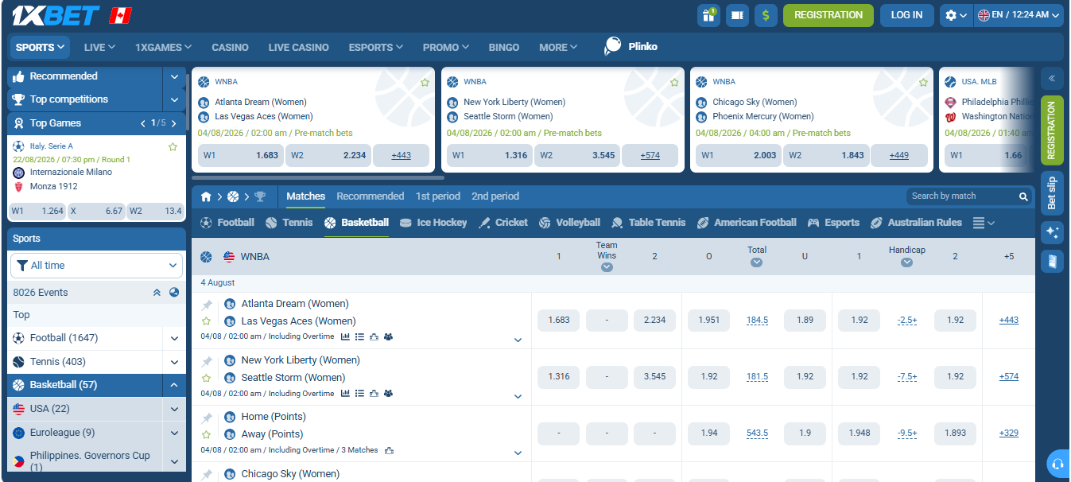This screenshot has height=482, width=1071.
Task: Bet W1 1.683 on Atlanta Dream card
Action: click(240, 156)
